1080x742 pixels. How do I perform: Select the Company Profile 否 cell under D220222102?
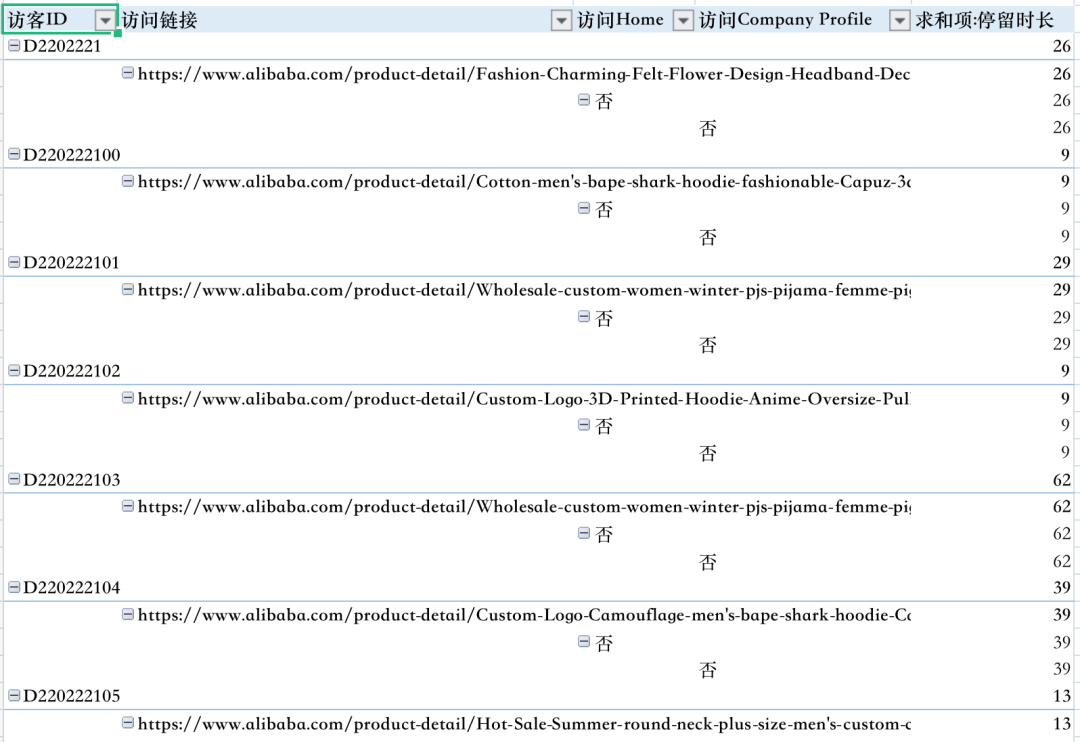[708, 453]
